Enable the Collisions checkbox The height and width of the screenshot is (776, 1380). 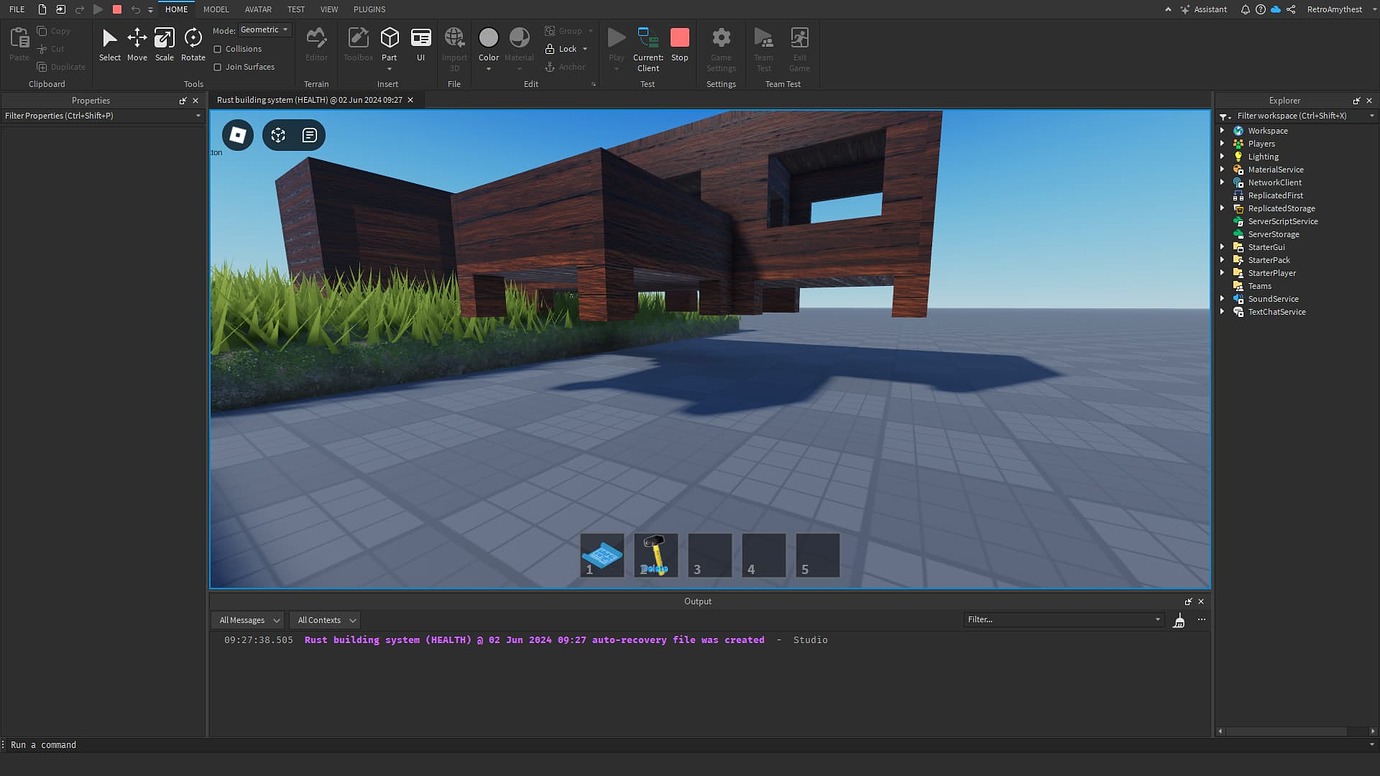pyautogui.click(x=216, y=48)
